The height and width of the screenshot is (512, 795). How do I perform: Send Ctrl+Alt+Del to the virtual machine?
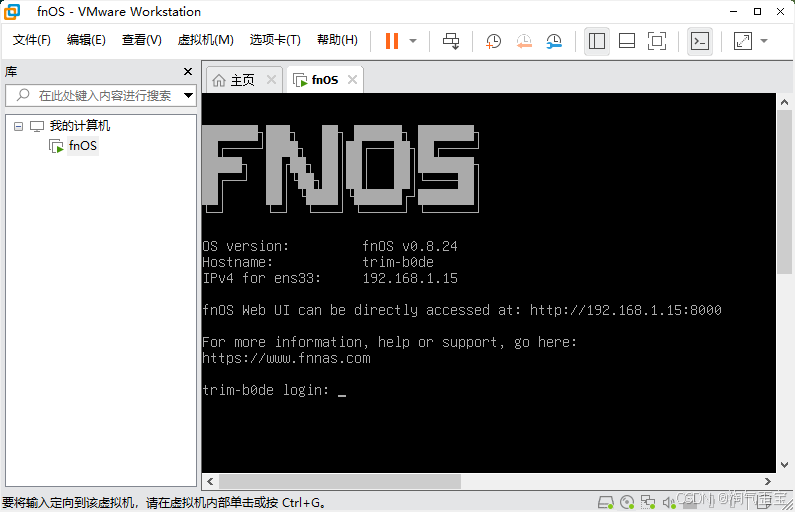451,41
